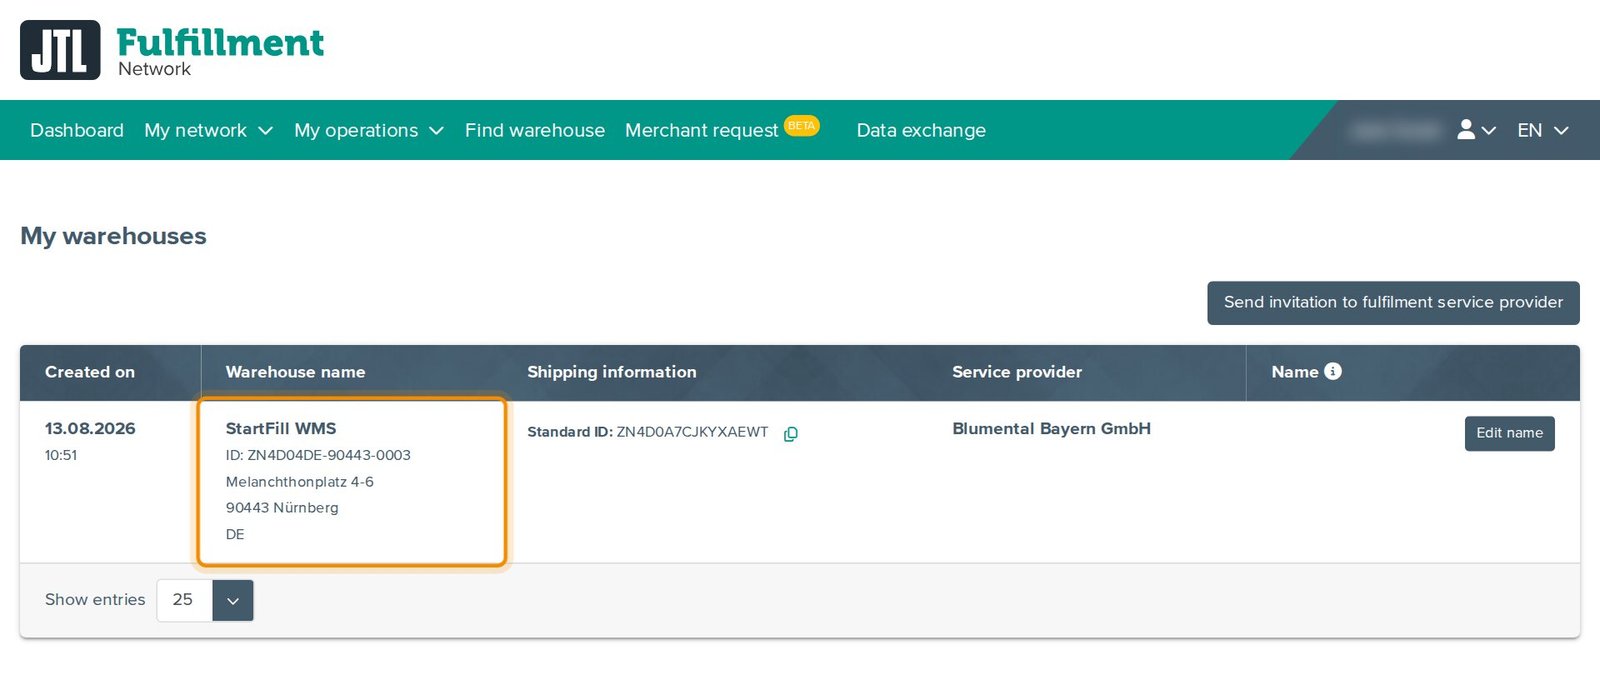Click the Fulfillment Network title
1600x675 pixels.
[x=220, y=51]
